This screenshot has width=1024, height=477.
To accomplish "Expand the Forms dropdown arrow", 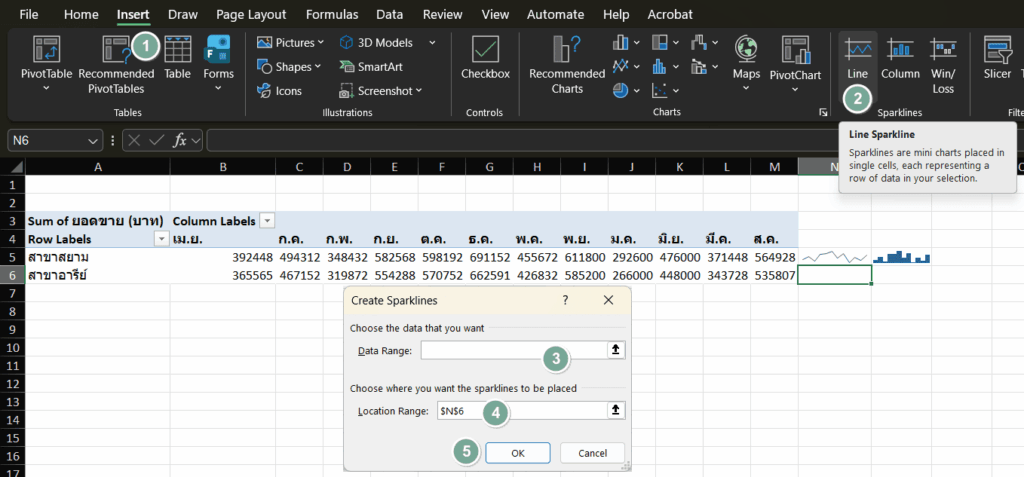I will pyautogui.click(x=218, y=88).
